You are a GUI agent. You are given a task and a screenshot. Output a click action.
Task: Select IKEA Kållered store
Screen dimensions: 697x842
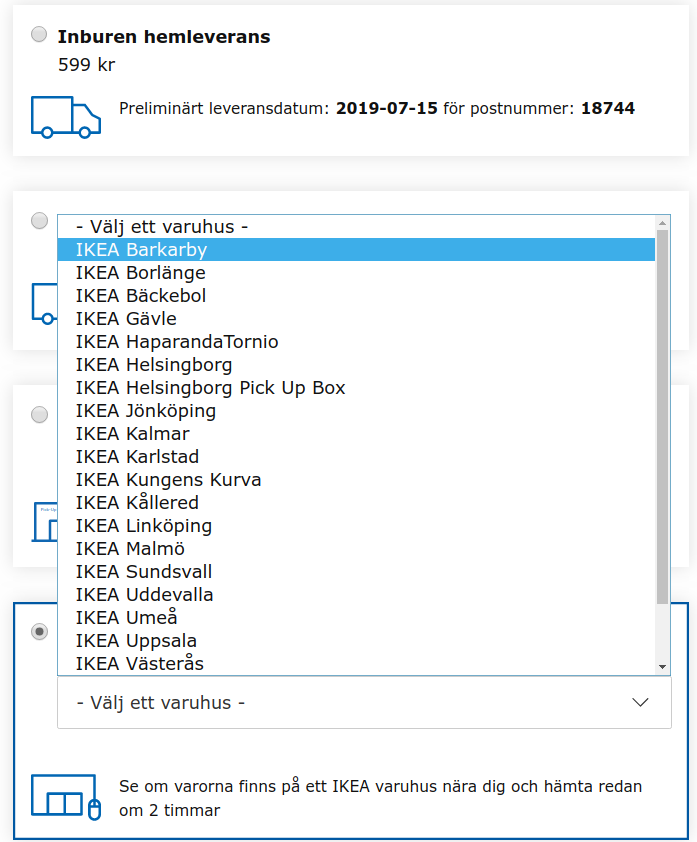tap(356, 503)
